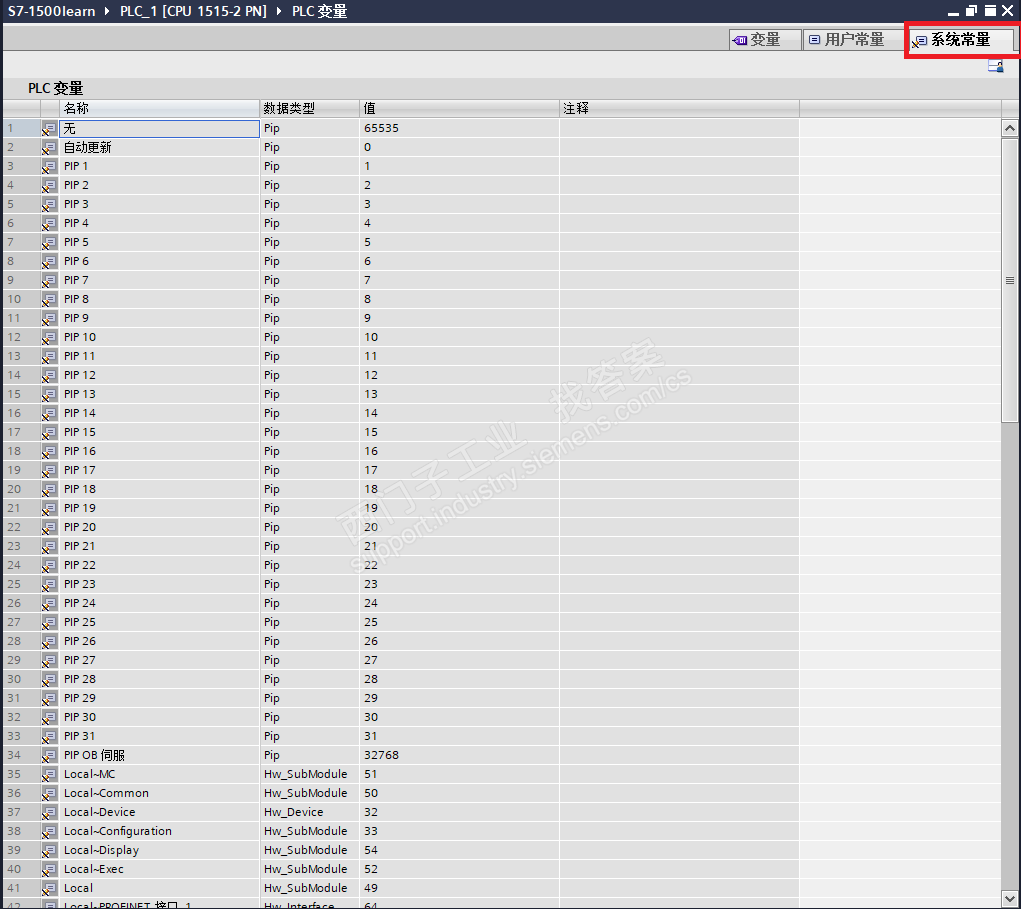The width and height of the screenshot is (1021, 909).
Task: Select the name PIP 3
Action: click(x=76, y=204)
